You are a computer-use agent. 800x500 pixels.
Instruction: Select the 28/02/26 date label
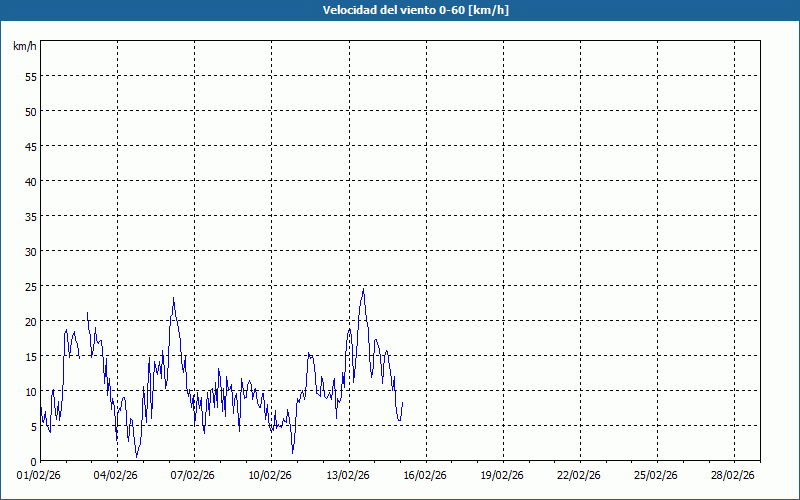[734, 476]
